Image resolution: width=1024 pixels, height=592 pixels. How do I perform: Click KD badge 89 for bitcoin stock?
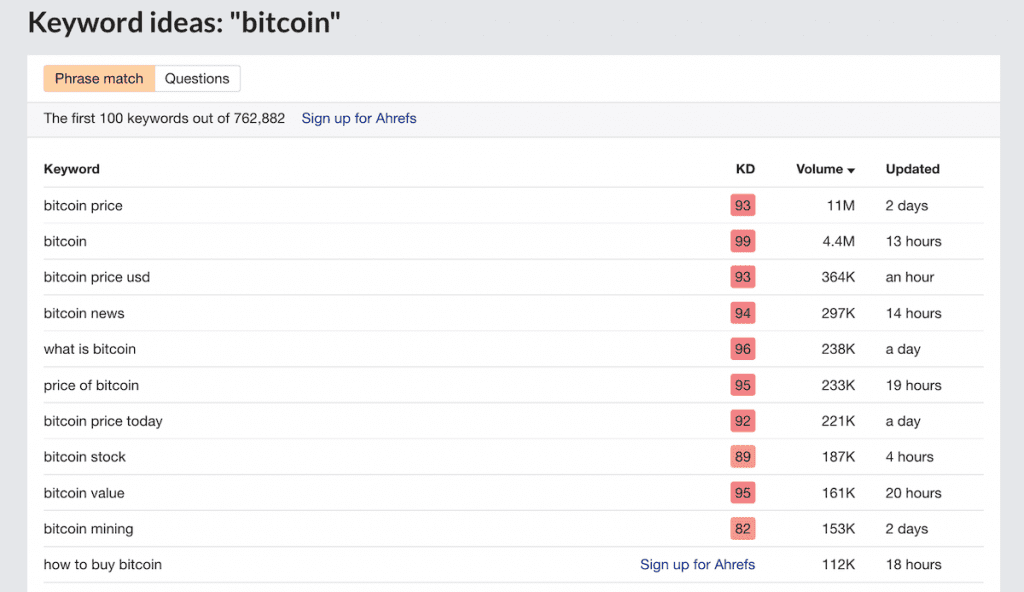pos(743,457)
